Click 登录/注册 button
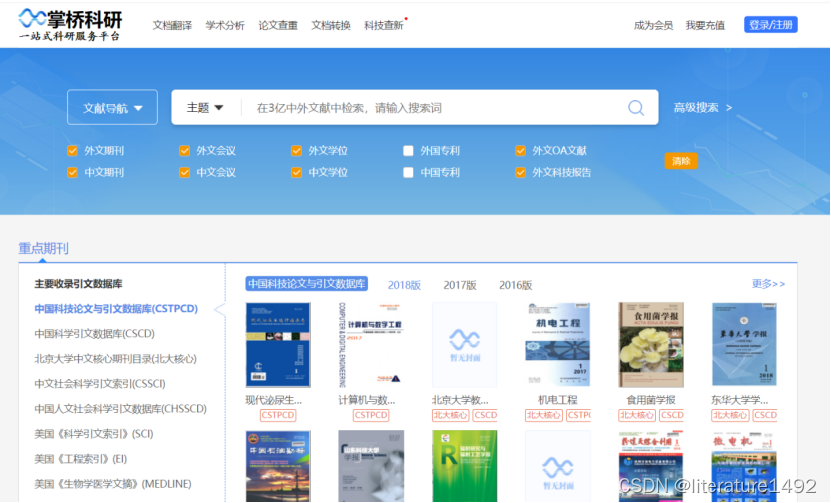The height and width of the screenshot is (503, 831). (x=771, y=24)
